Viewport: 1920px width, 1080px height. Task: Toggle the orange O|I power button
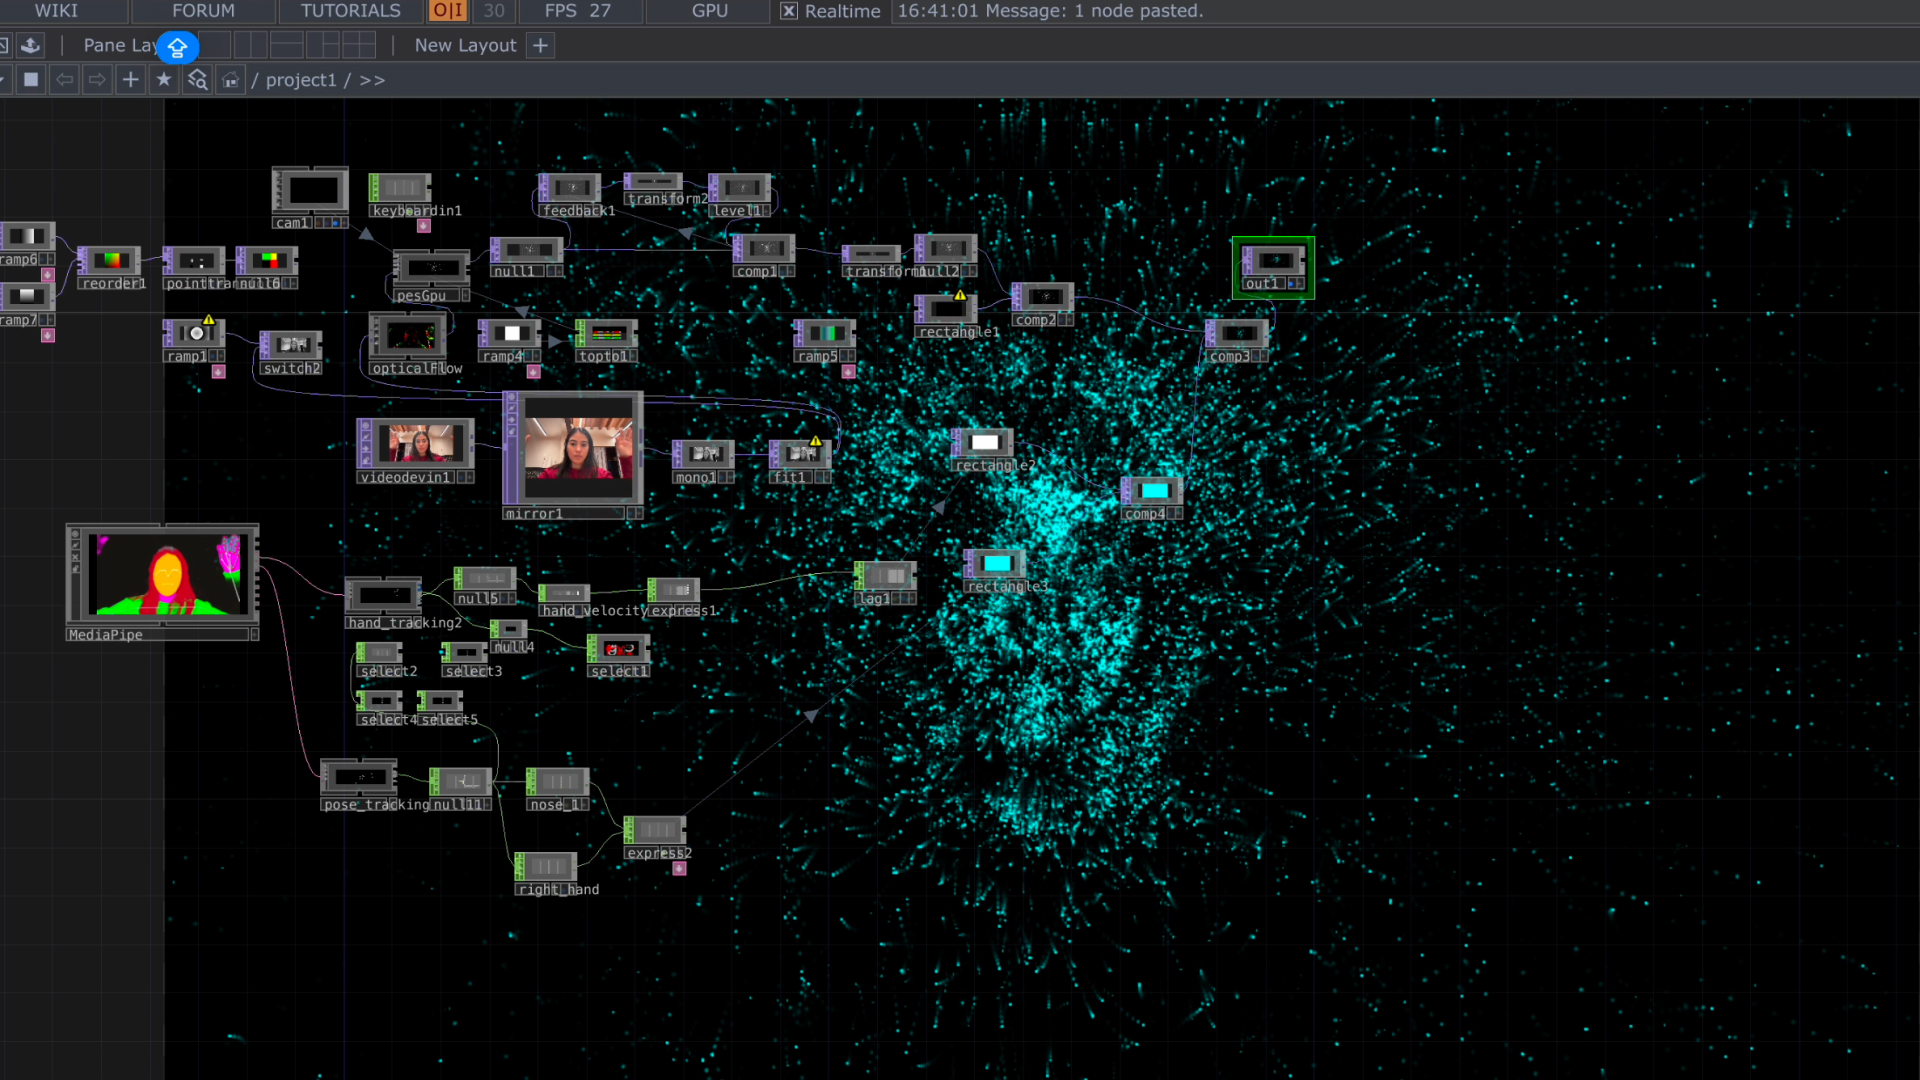click(447, 11)
